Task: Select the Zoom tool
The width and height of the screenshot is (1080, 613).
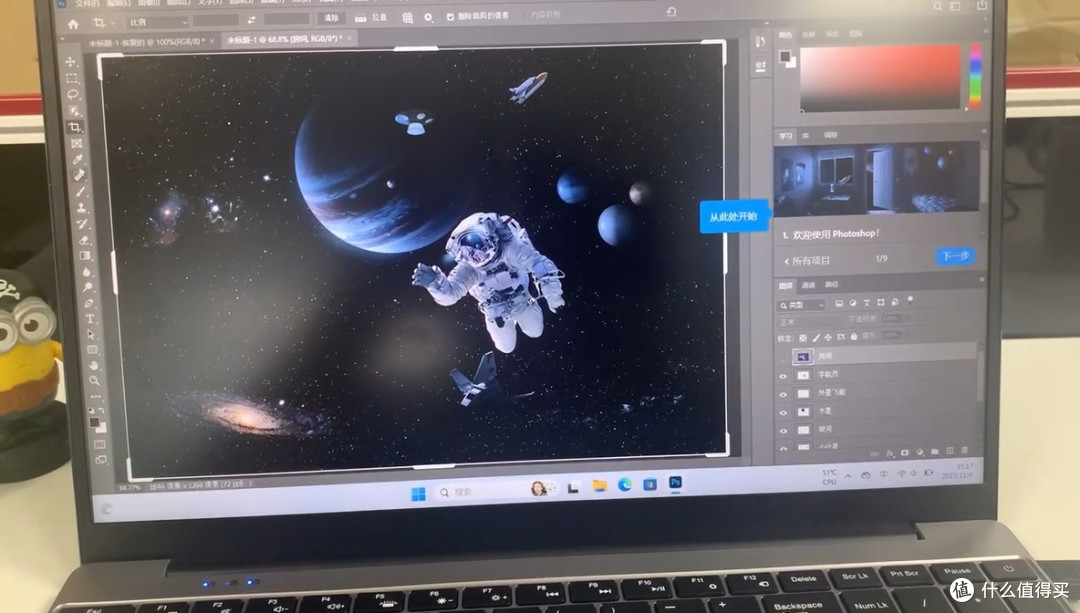Action: pos(94,380)
